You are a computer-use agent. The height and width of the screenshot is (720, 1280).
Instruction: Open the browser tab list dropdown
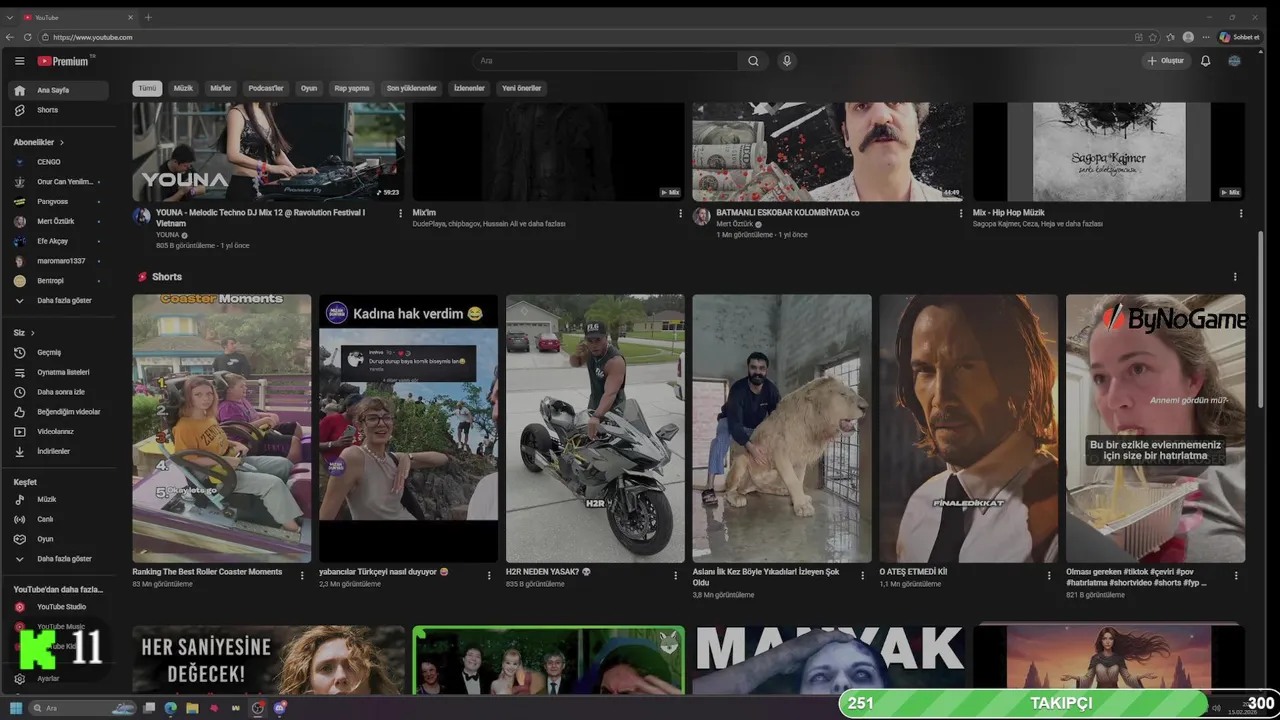point(10,17)
